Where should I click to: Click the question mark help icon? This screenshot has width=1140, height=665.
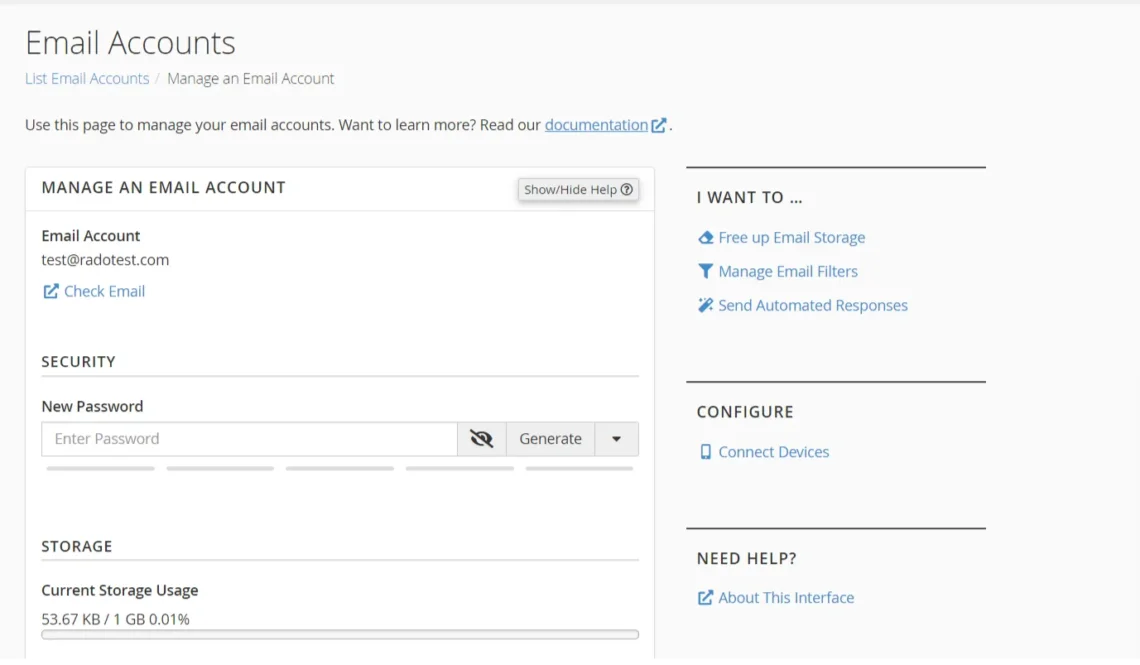(x=627, y=189)
